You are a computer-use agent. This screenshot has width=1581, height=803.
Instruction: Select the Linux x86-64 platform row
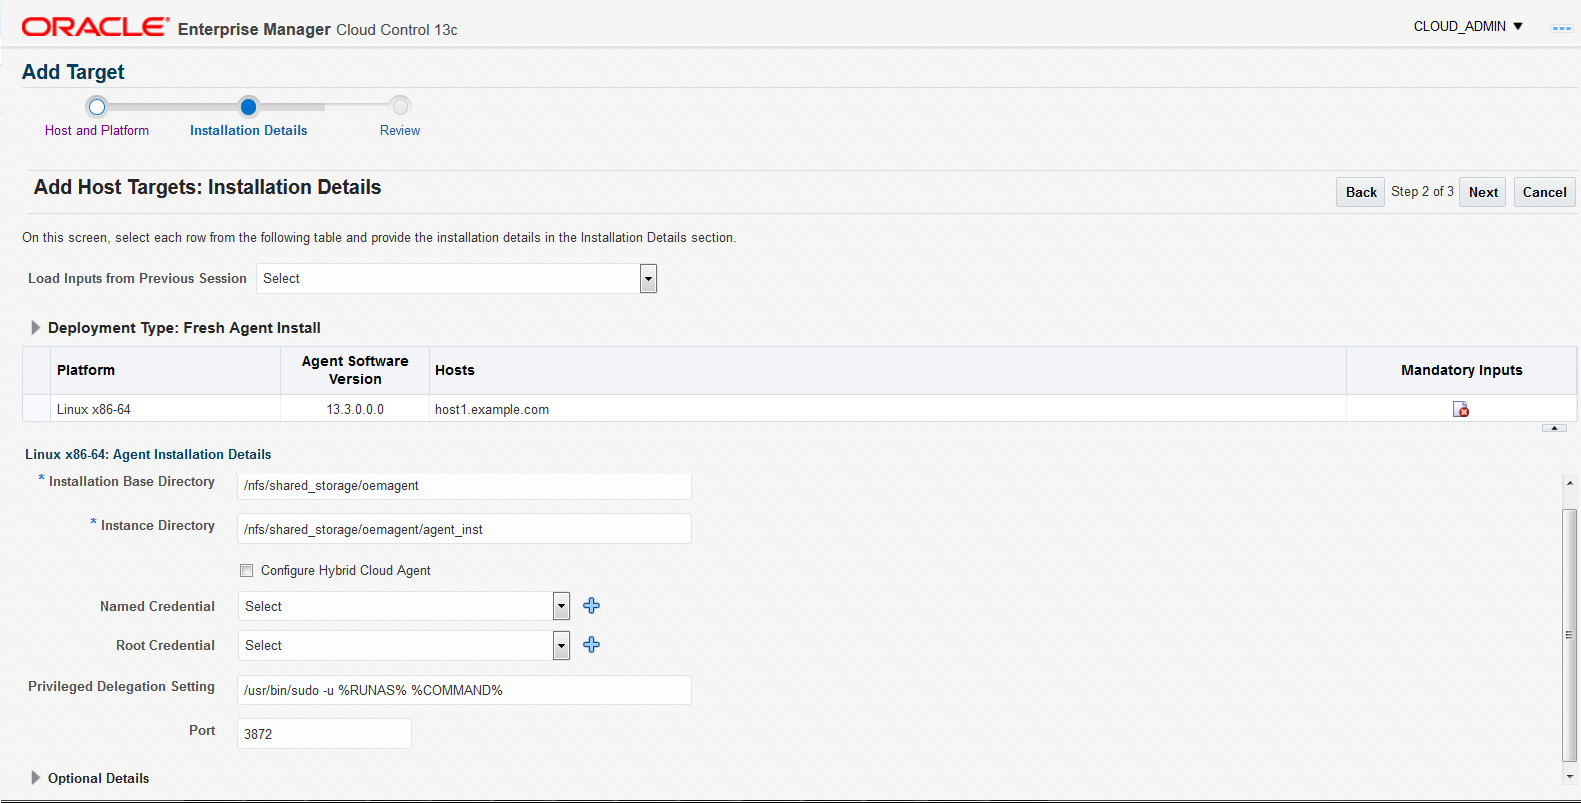[x=799, y=409]
